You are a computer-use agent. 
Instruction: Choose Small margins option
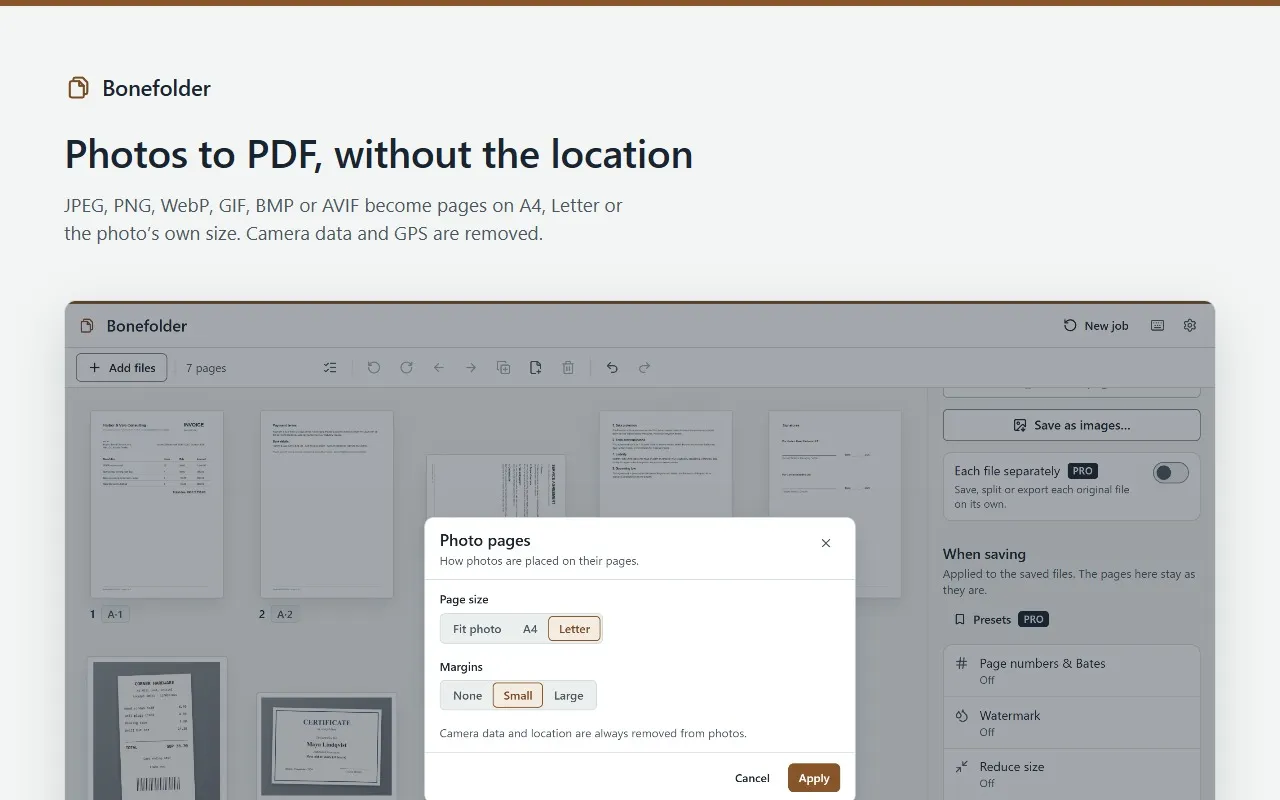click(x=518, y=696)
